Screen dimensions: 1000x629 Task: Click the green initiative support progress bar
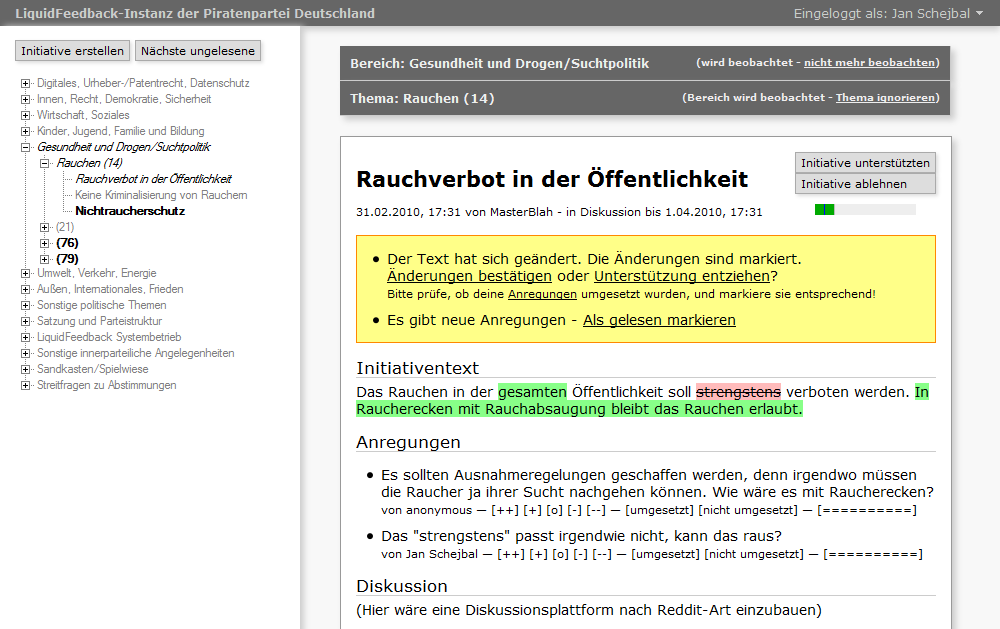click(x=825, y=210)
